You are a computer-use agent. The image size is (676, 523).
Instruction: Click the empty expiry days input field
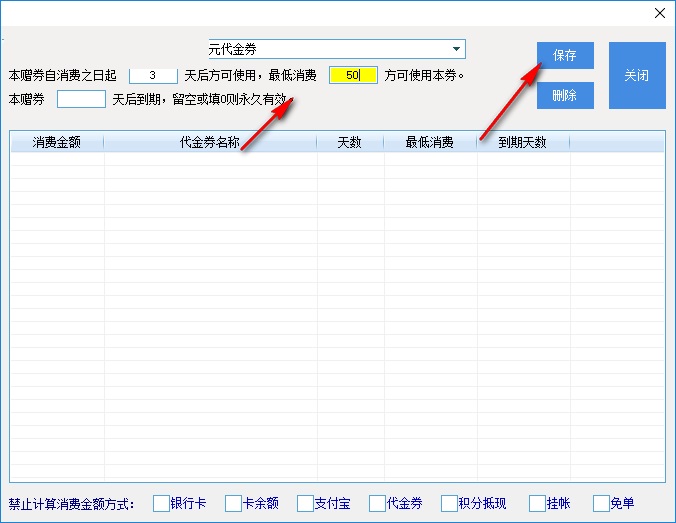(x=81, y=99)
